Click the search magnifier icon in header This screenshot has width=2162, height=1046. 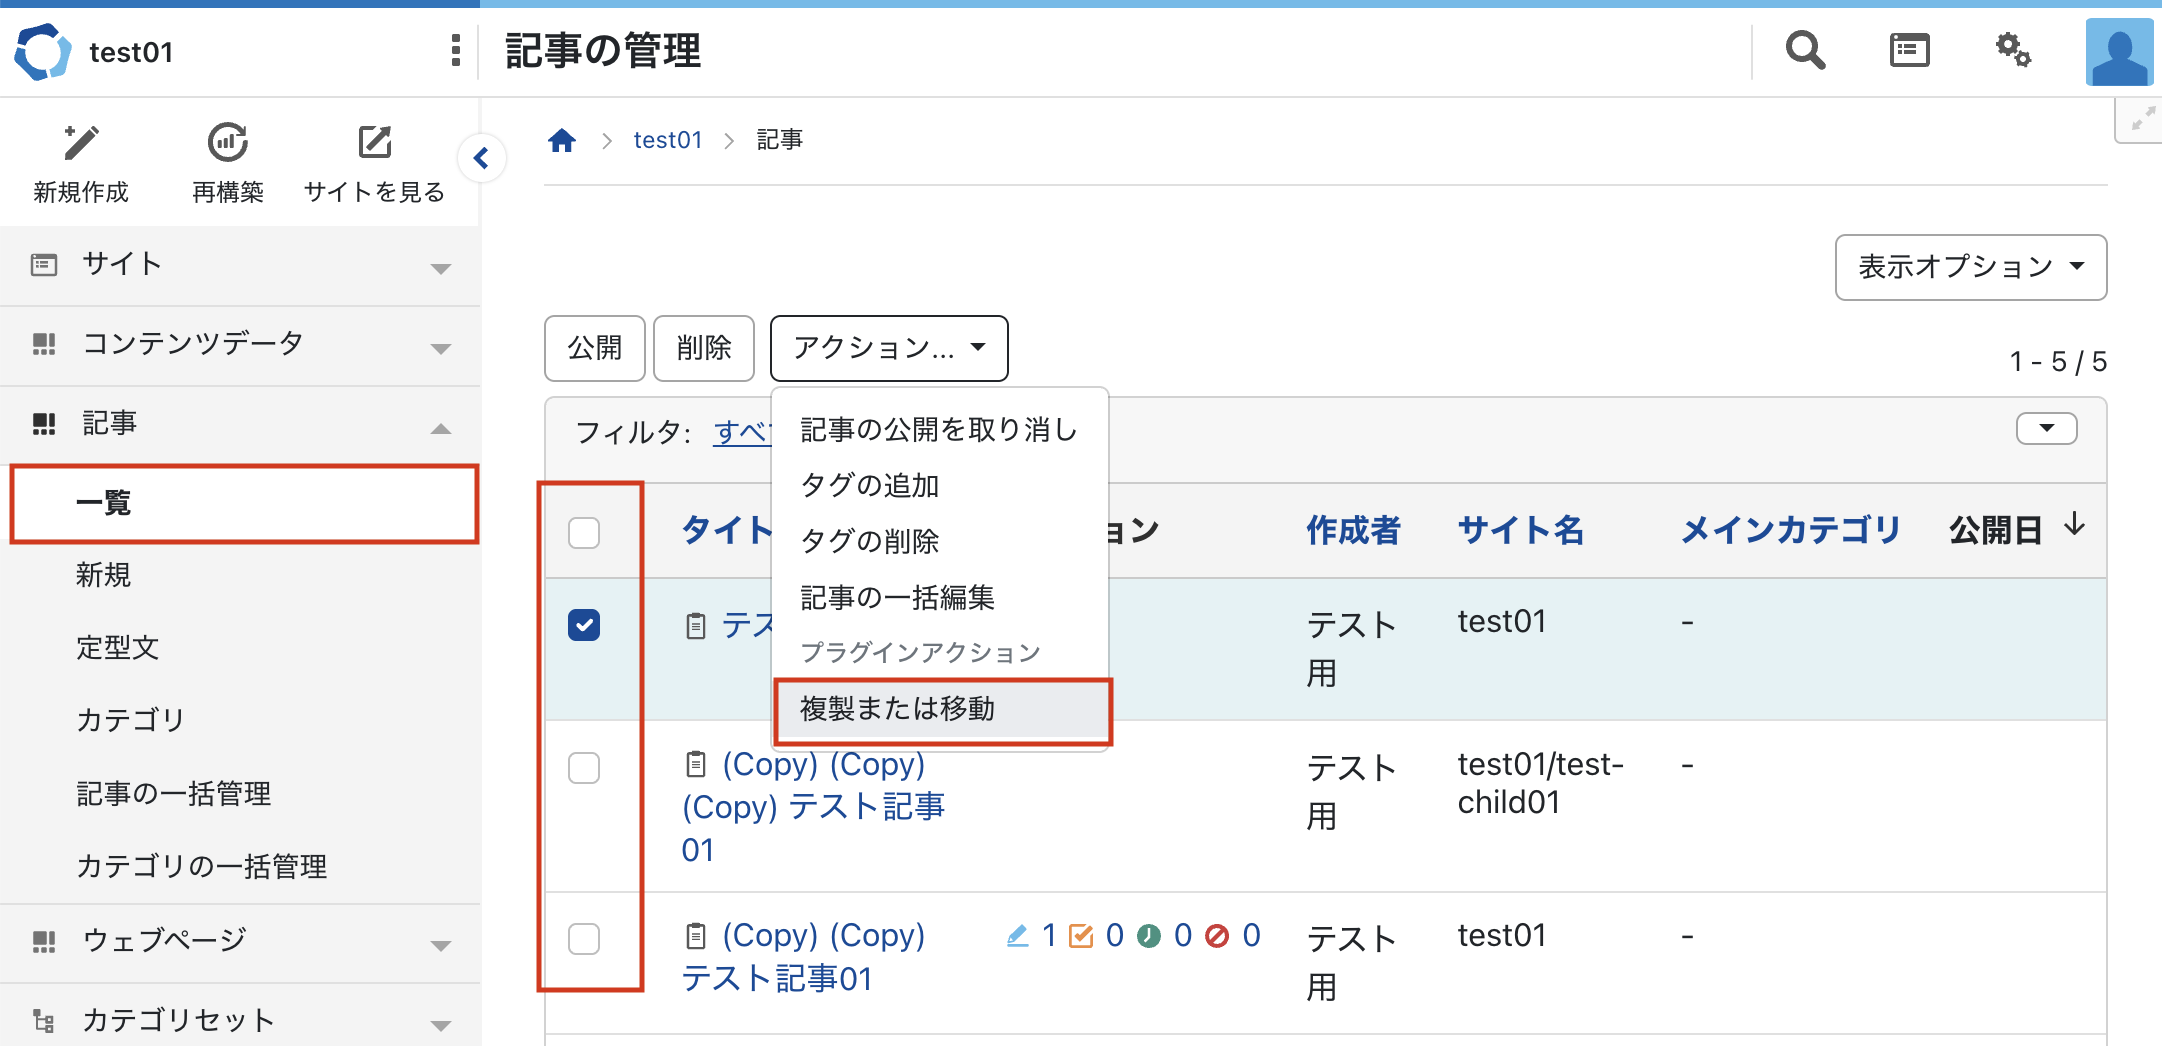[x=1805, y=50]
